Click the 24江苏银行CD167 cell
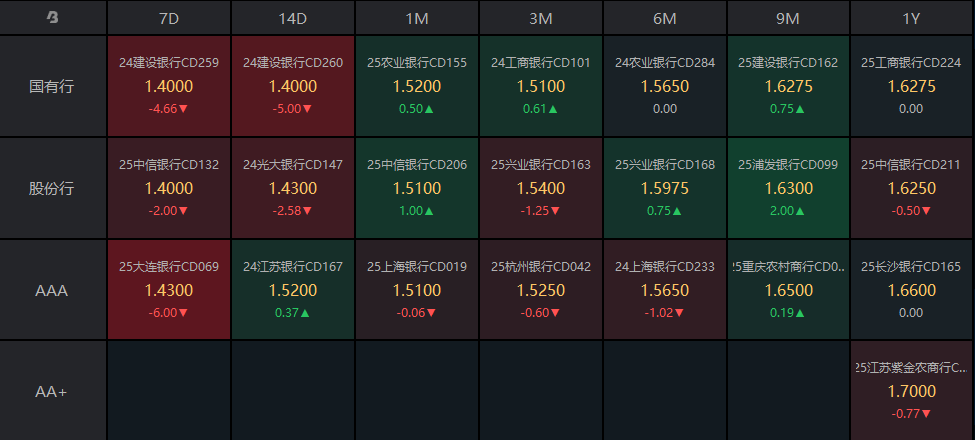Viewport: 975px width, 440px height. (x=293, y=290)
